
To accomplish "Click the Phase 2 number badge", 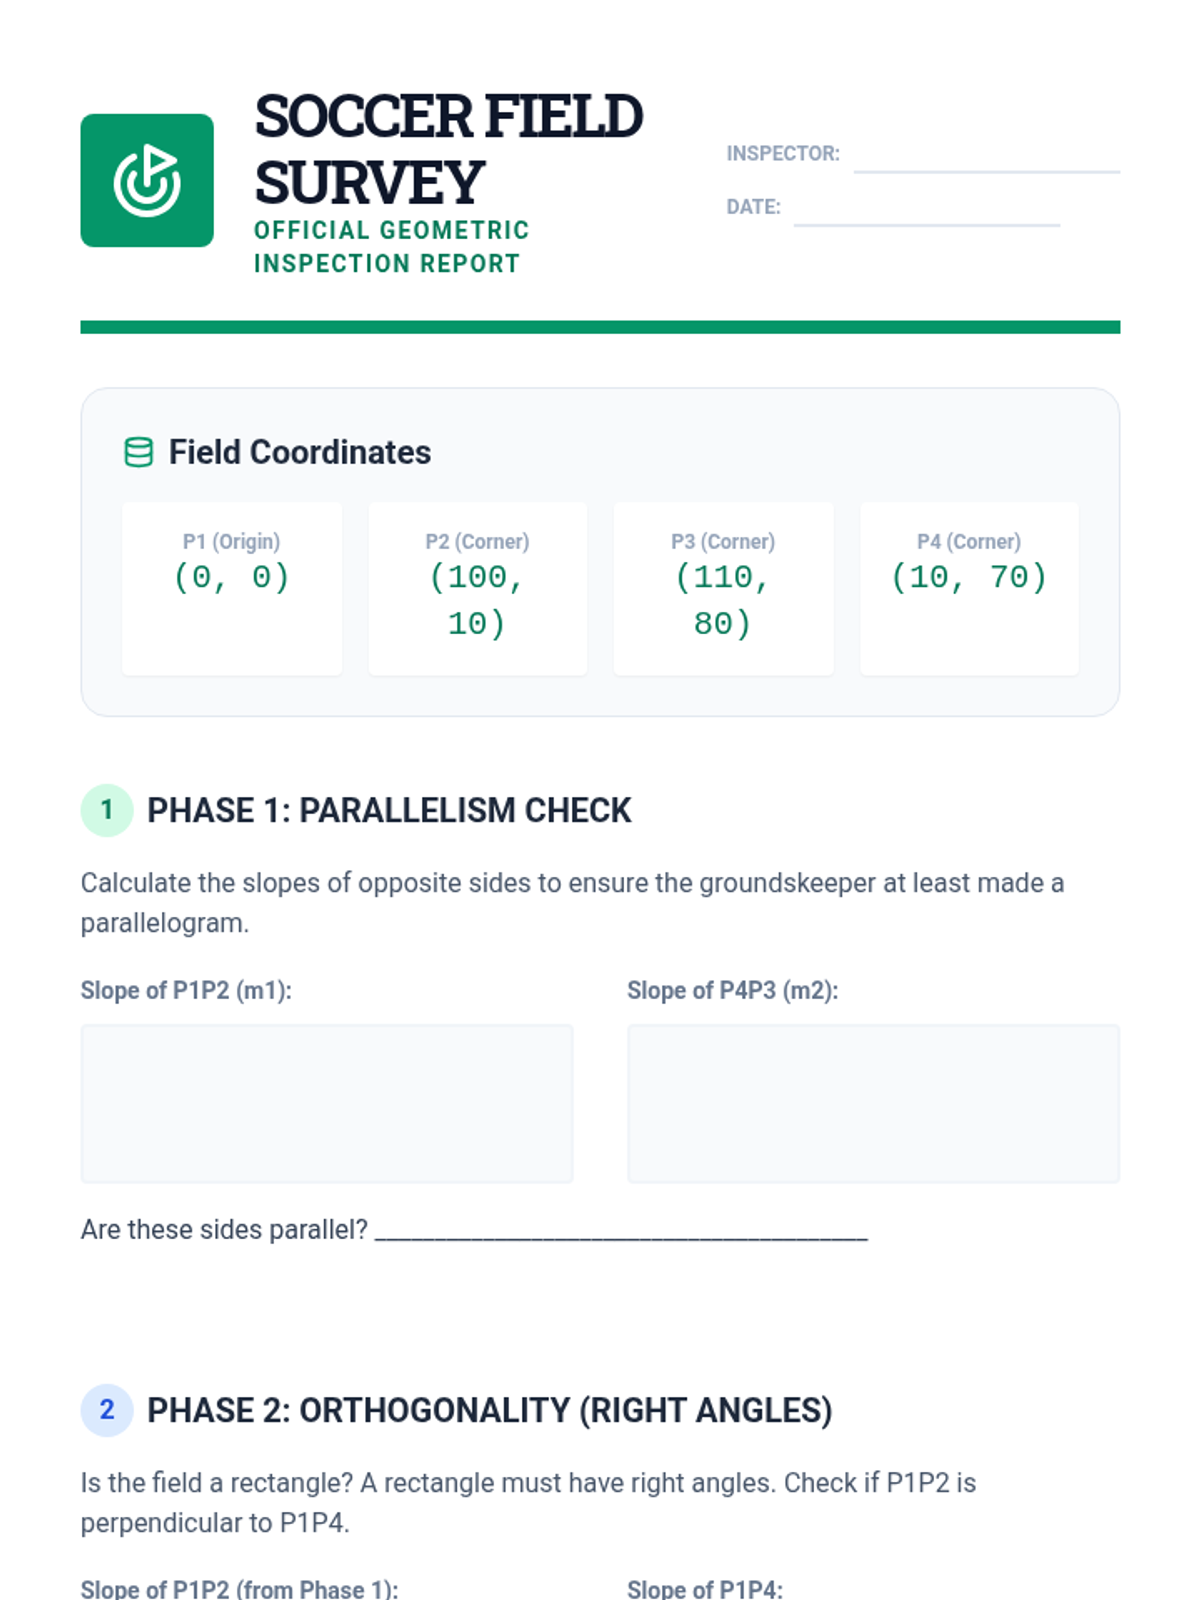I will [x=106, y=1410].
